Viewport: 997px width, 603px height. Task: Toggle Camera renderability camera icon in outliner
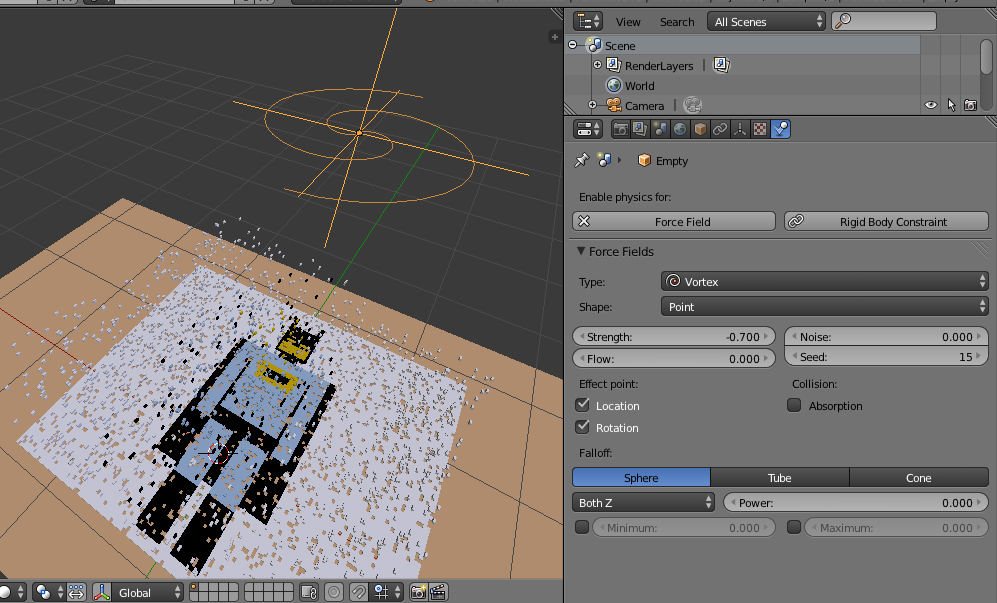970,105
